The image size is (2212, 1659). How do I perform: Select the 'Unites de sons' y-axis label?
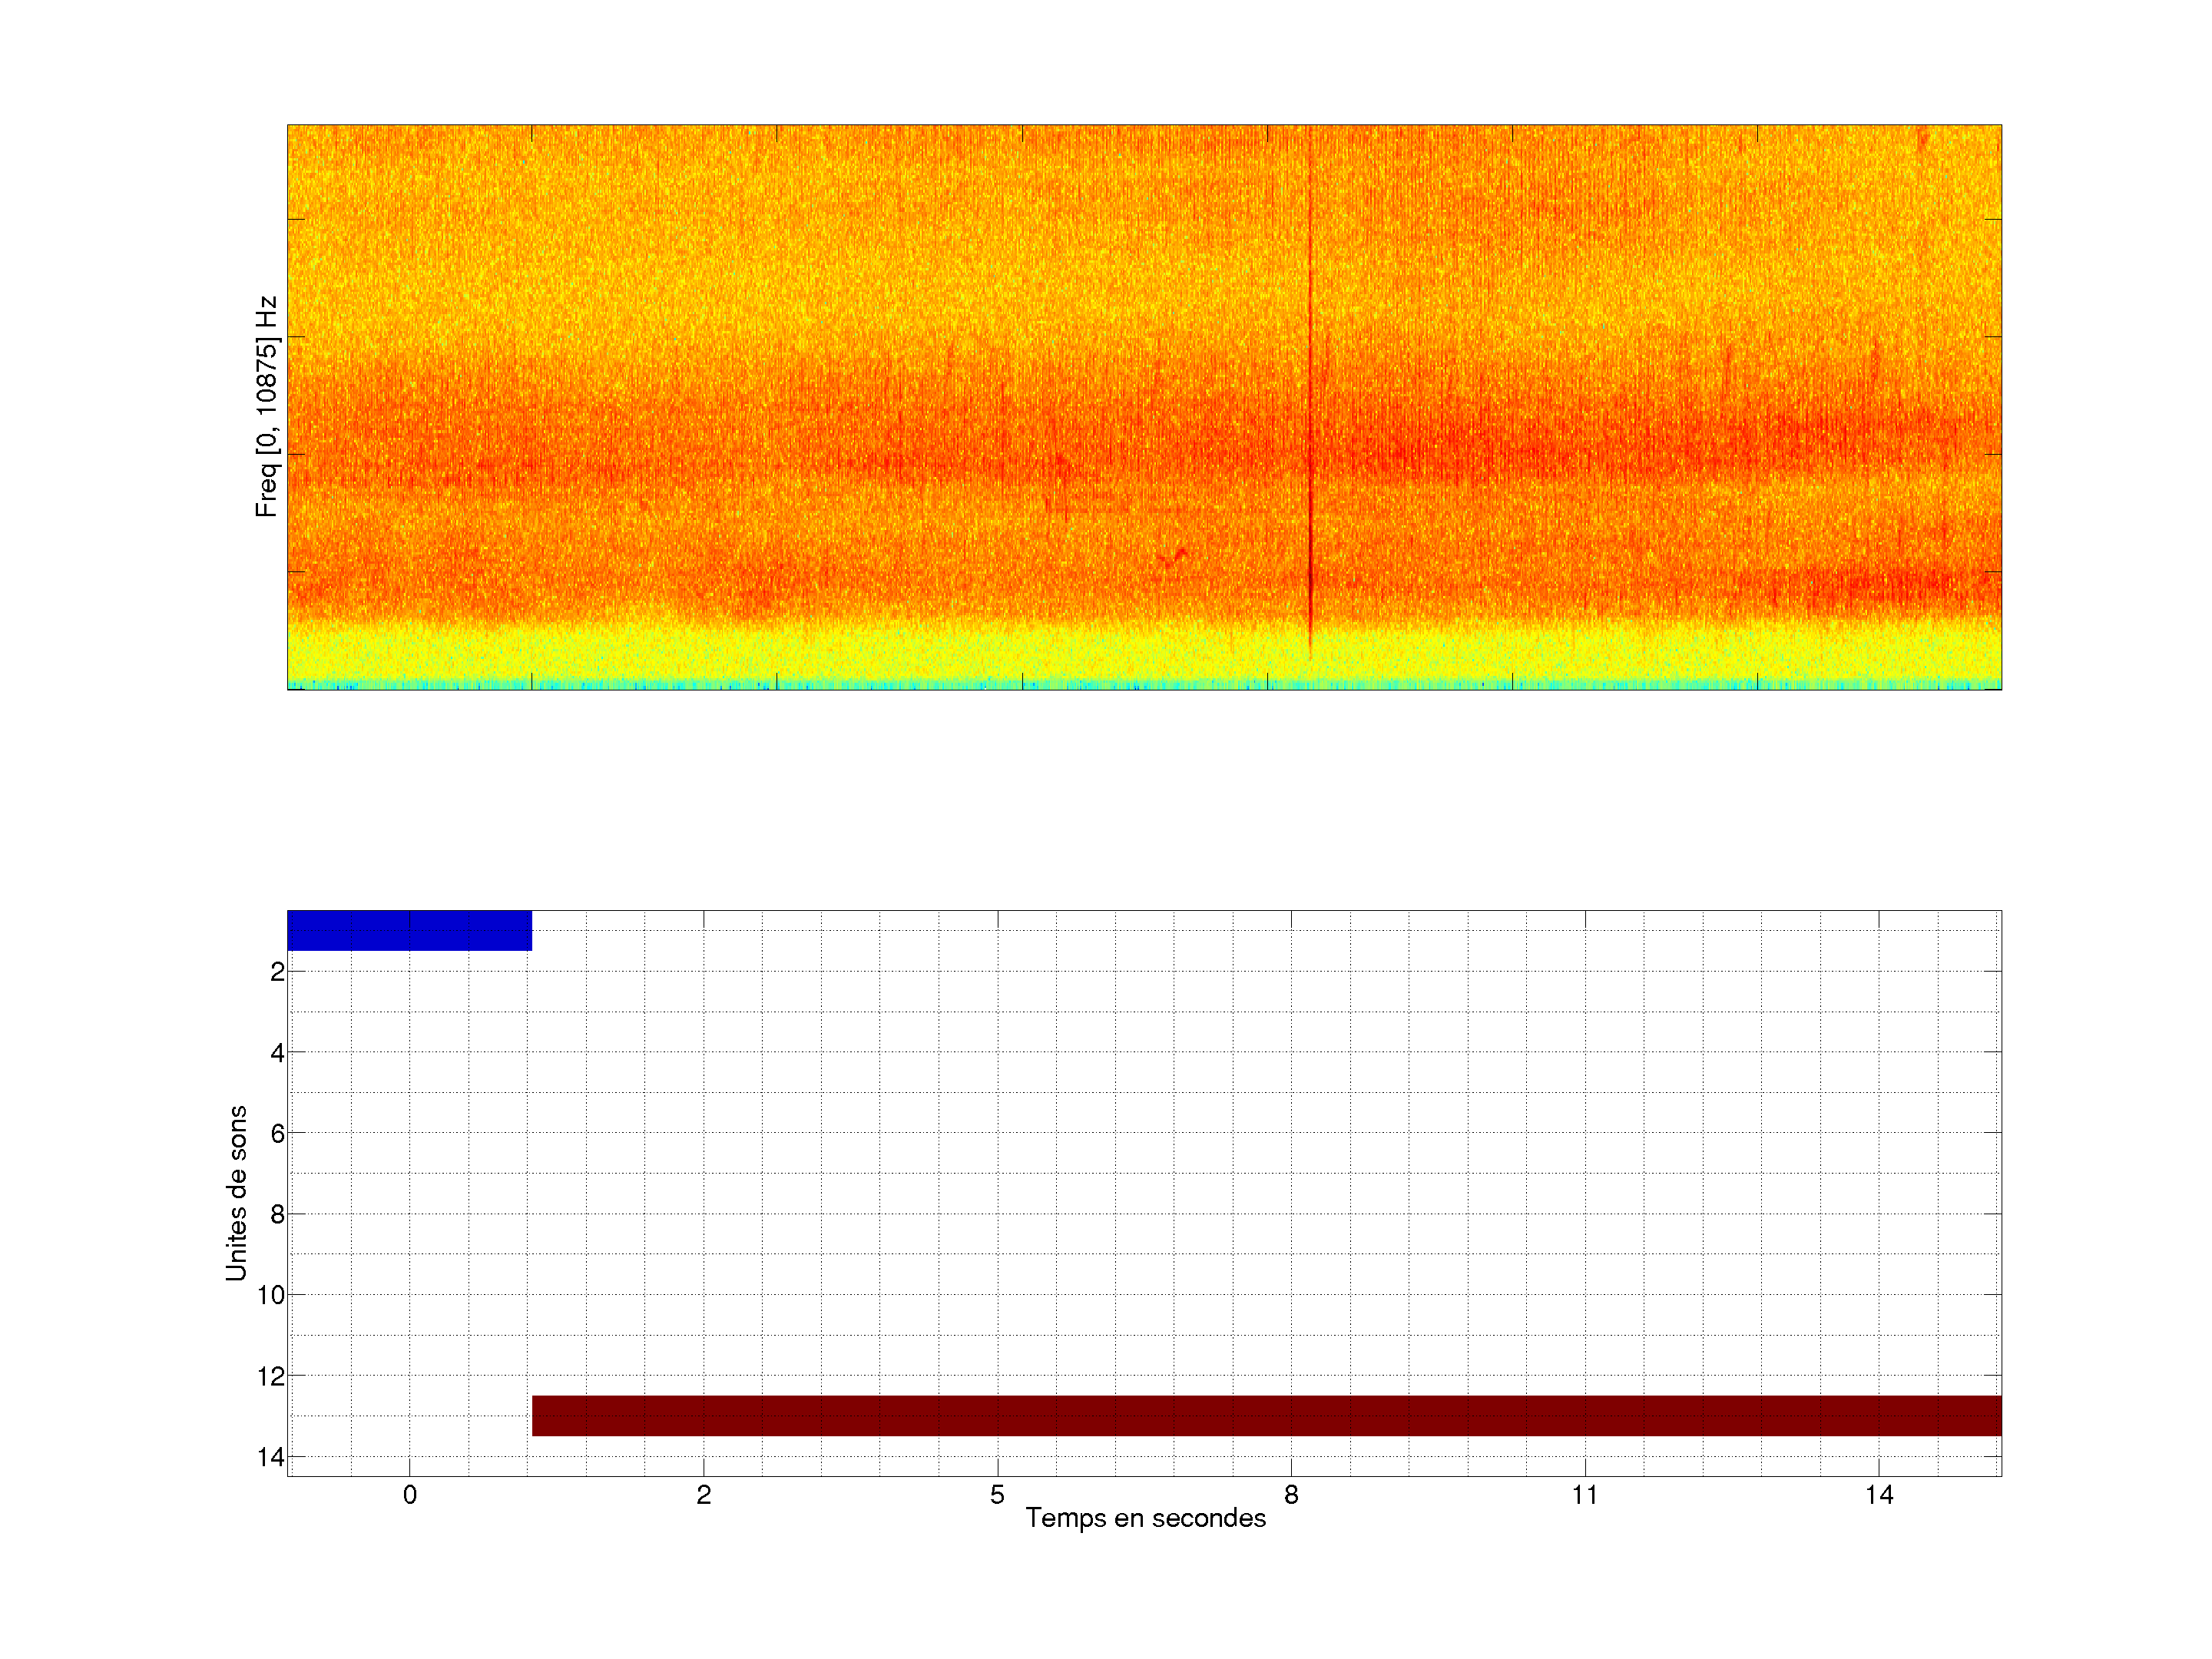(x=236, y=1193)
